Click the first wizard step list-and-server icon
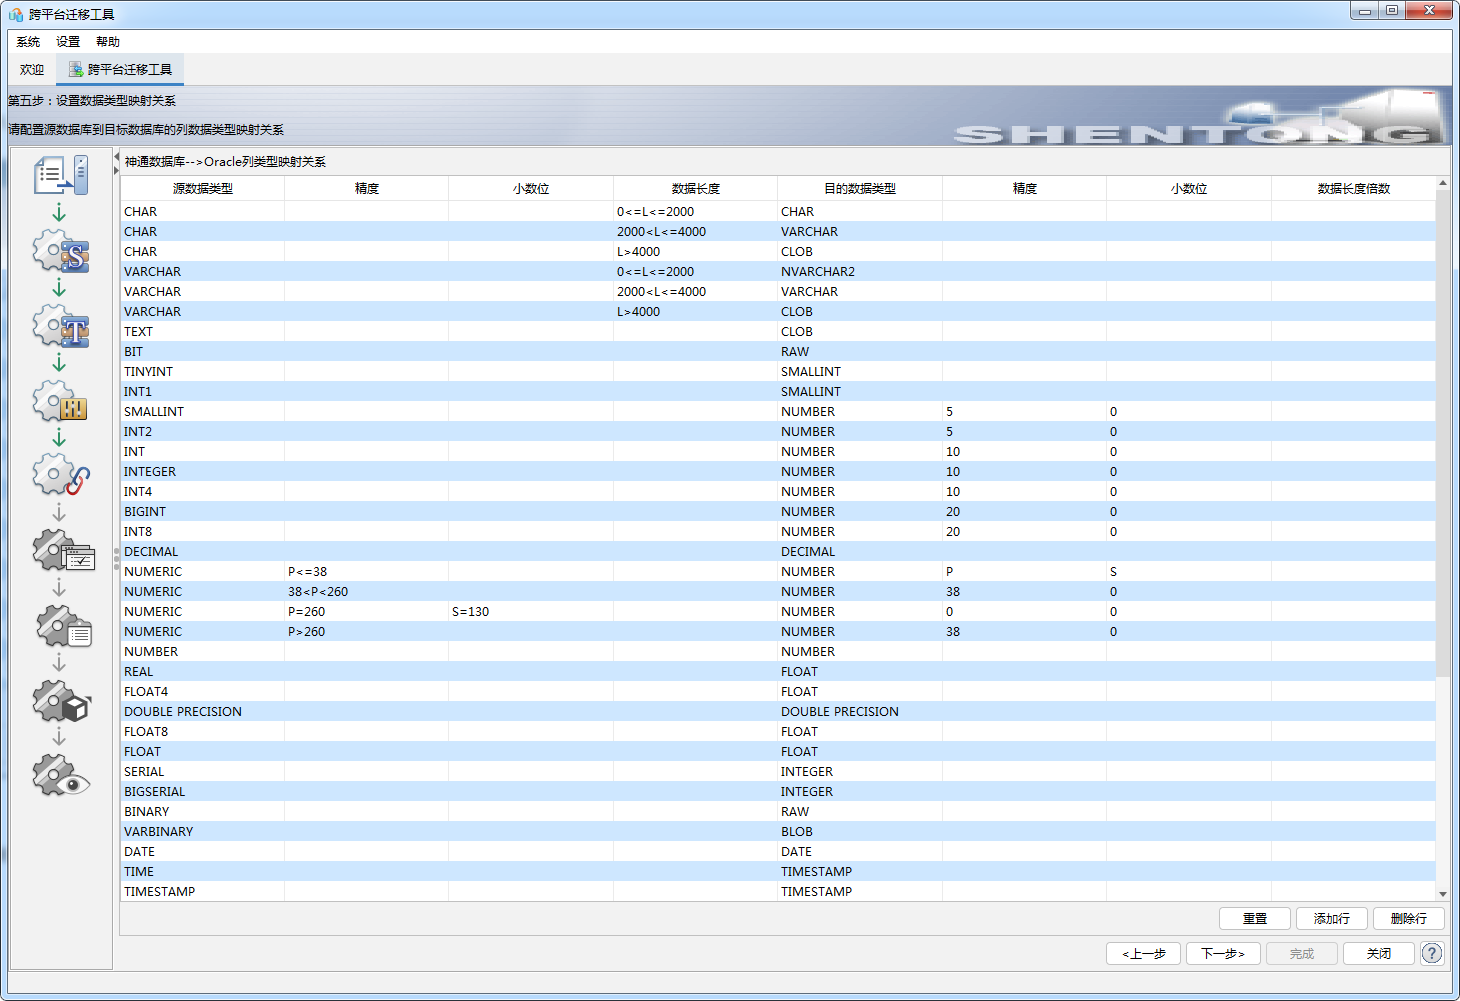The width and height of the screenshot is (1460, 1001). 61,175
